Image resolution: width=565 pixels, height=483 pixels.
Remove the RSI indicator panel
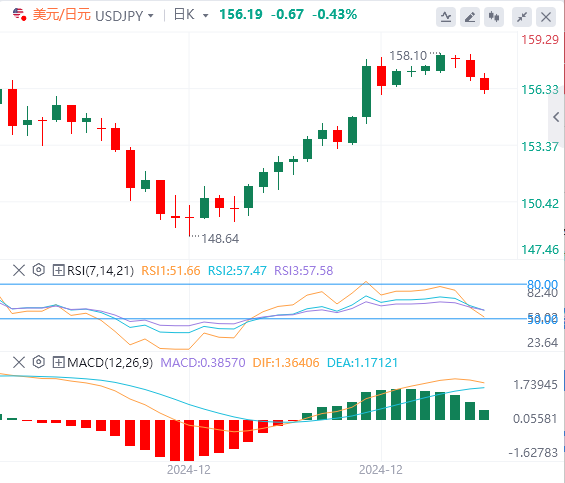pyautogui.click(x=19, y=270)
